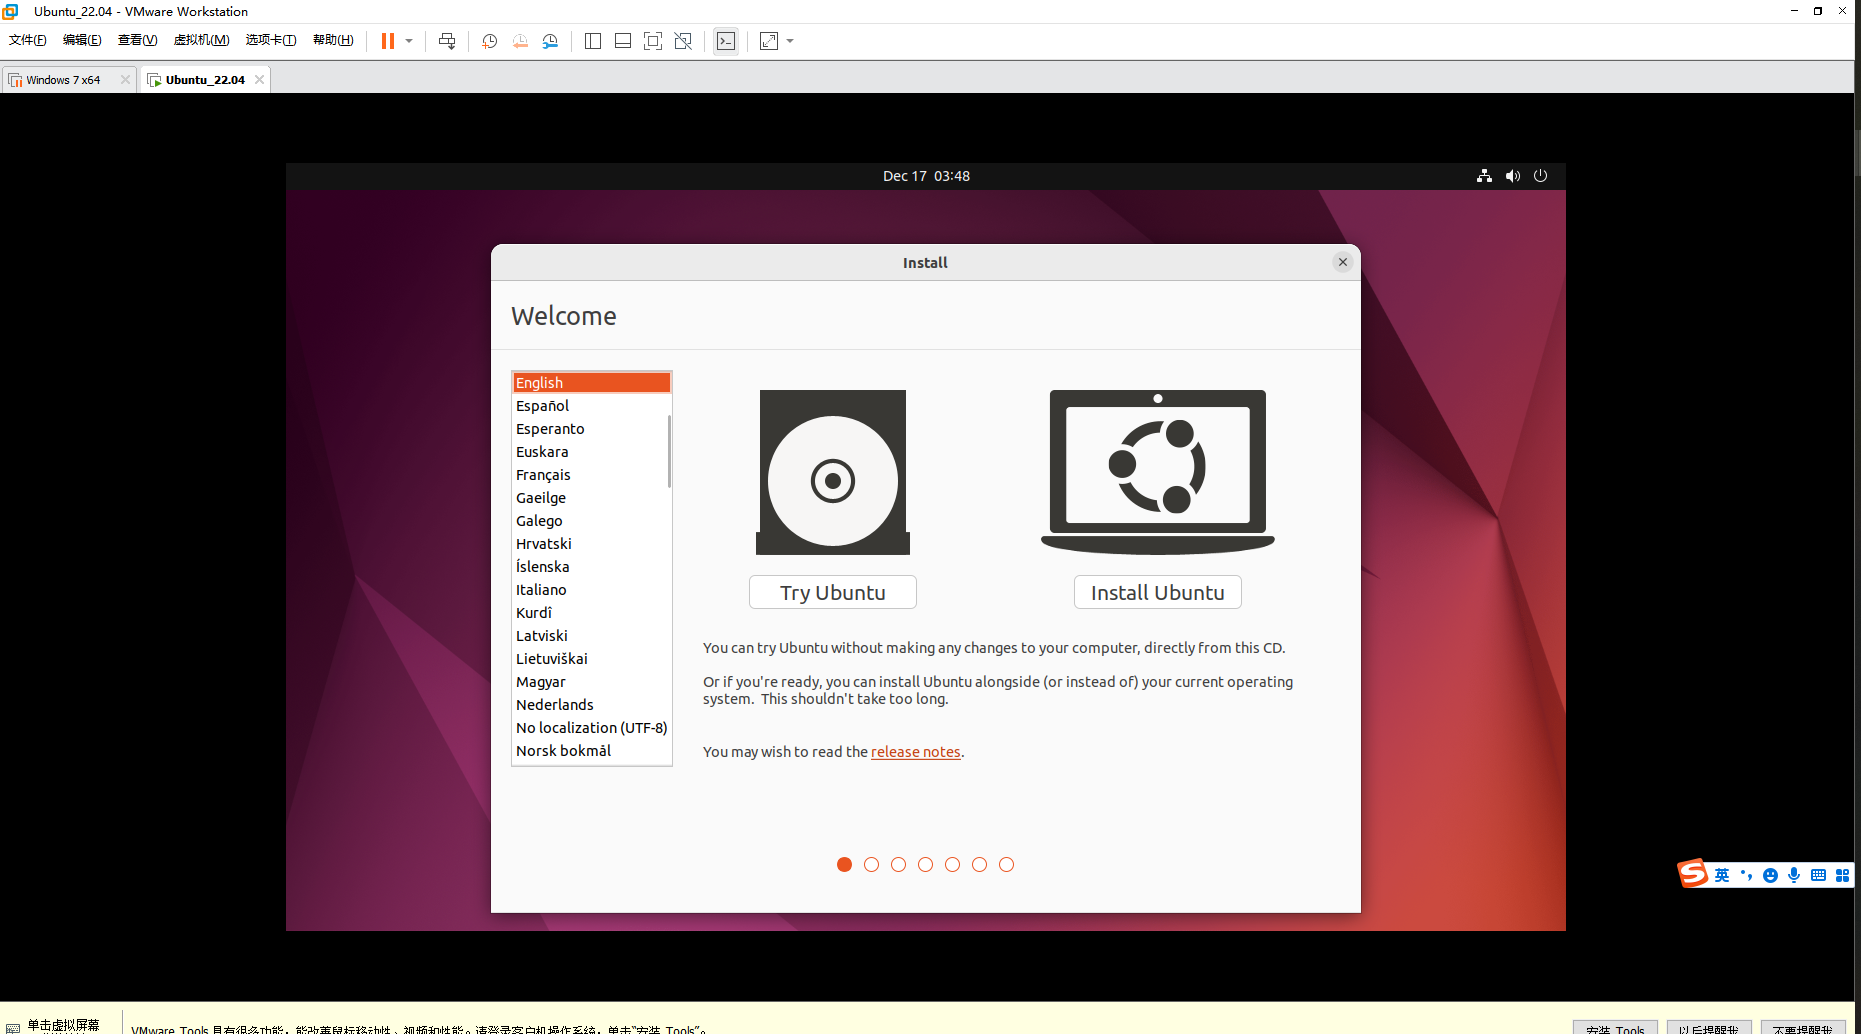The image size is (1861, 1034).
Task: Select No localization (UTF-8) in the list
Action: click(x=591, y=728)
